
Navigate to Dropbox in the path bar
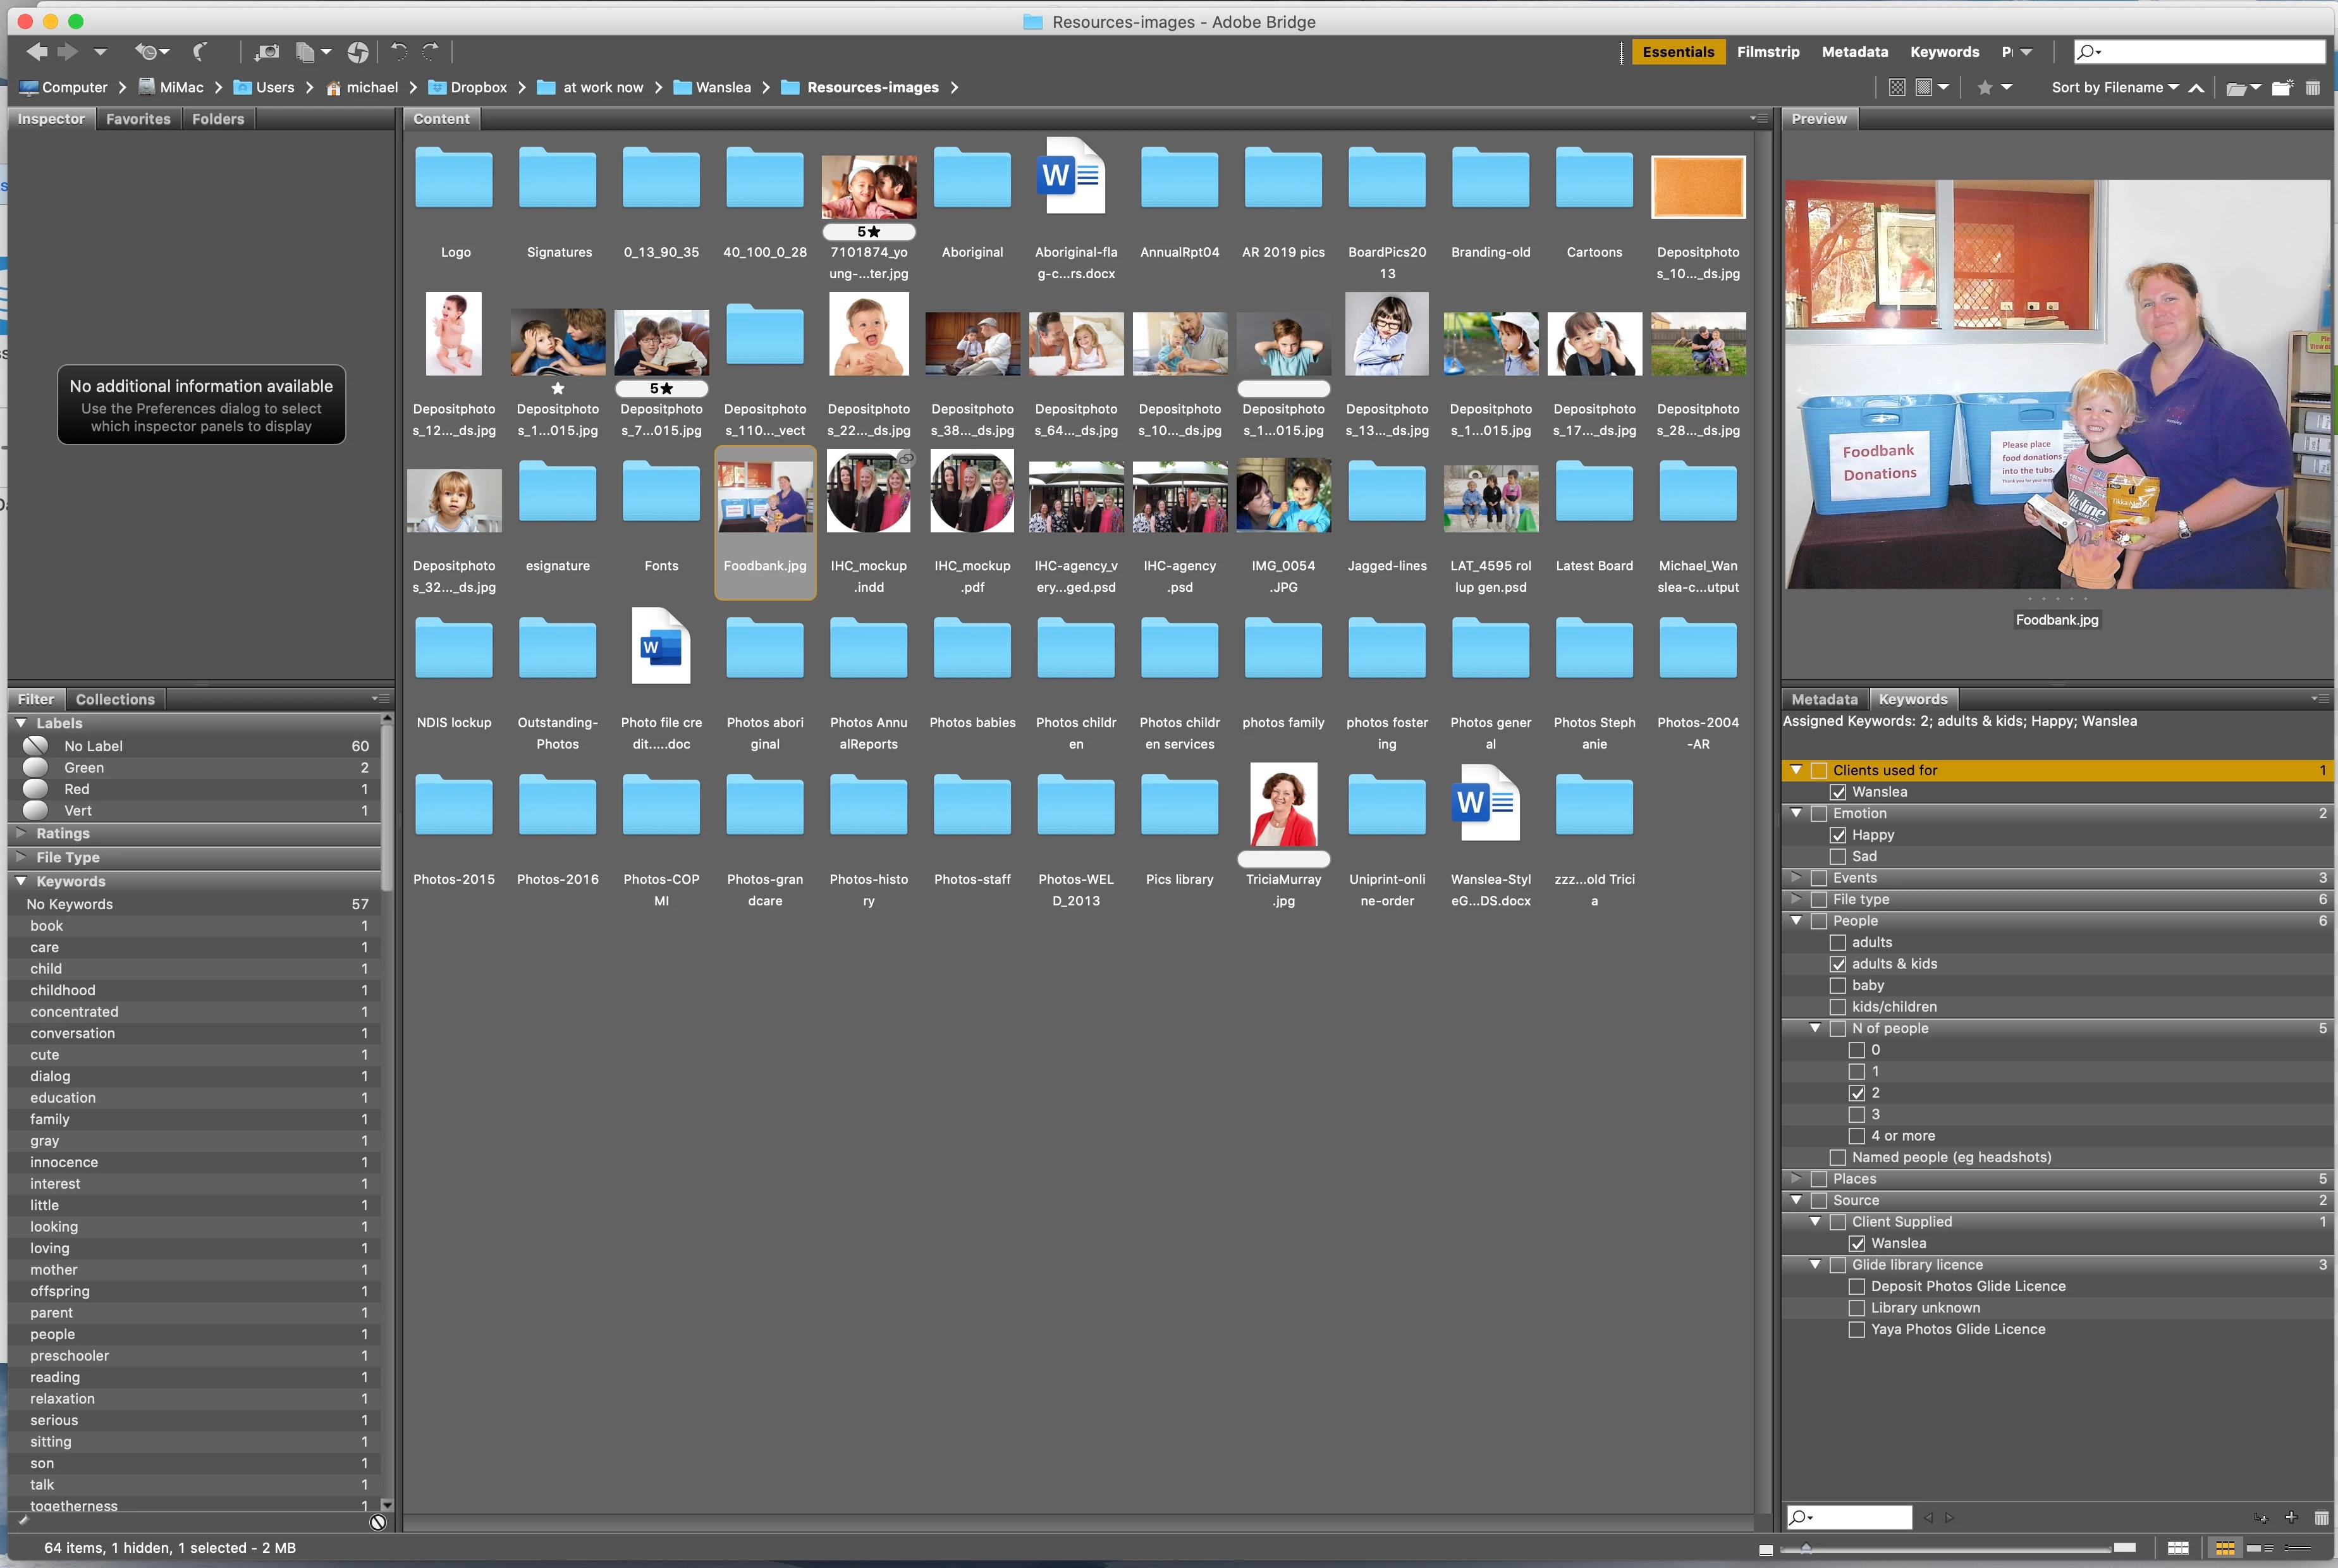coord(478,88)
